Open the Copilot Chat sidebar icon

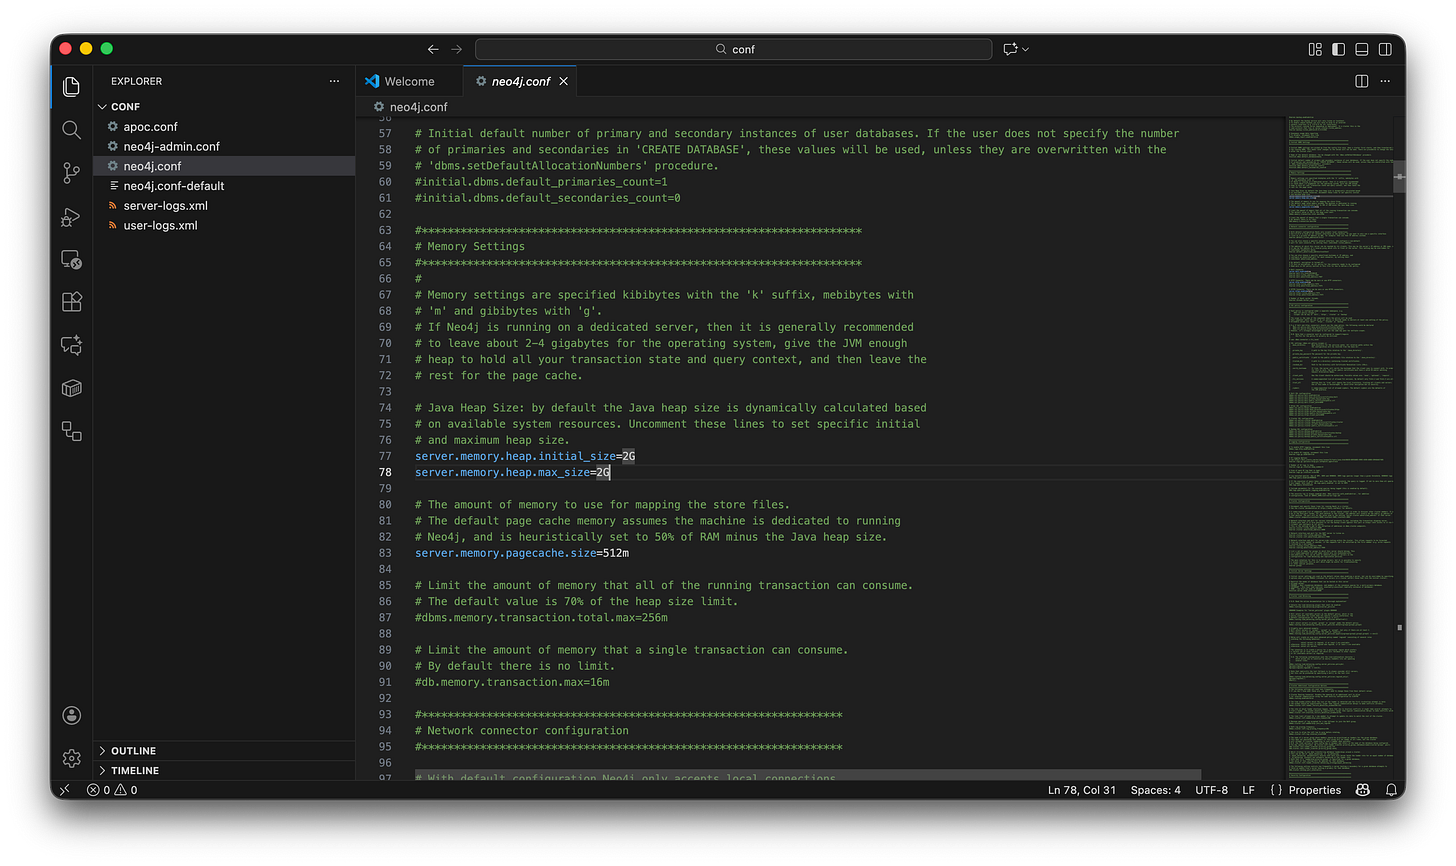point(71,344)
